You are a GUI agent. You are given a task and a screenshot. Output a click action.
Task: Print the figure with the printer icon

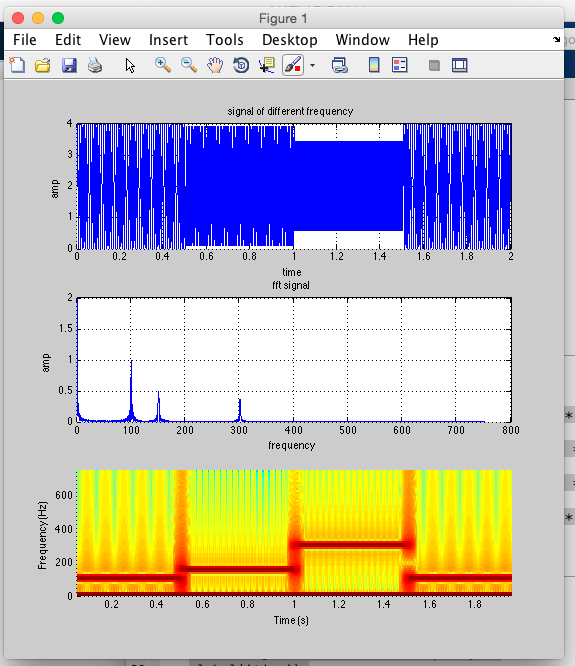pos(95,65)
